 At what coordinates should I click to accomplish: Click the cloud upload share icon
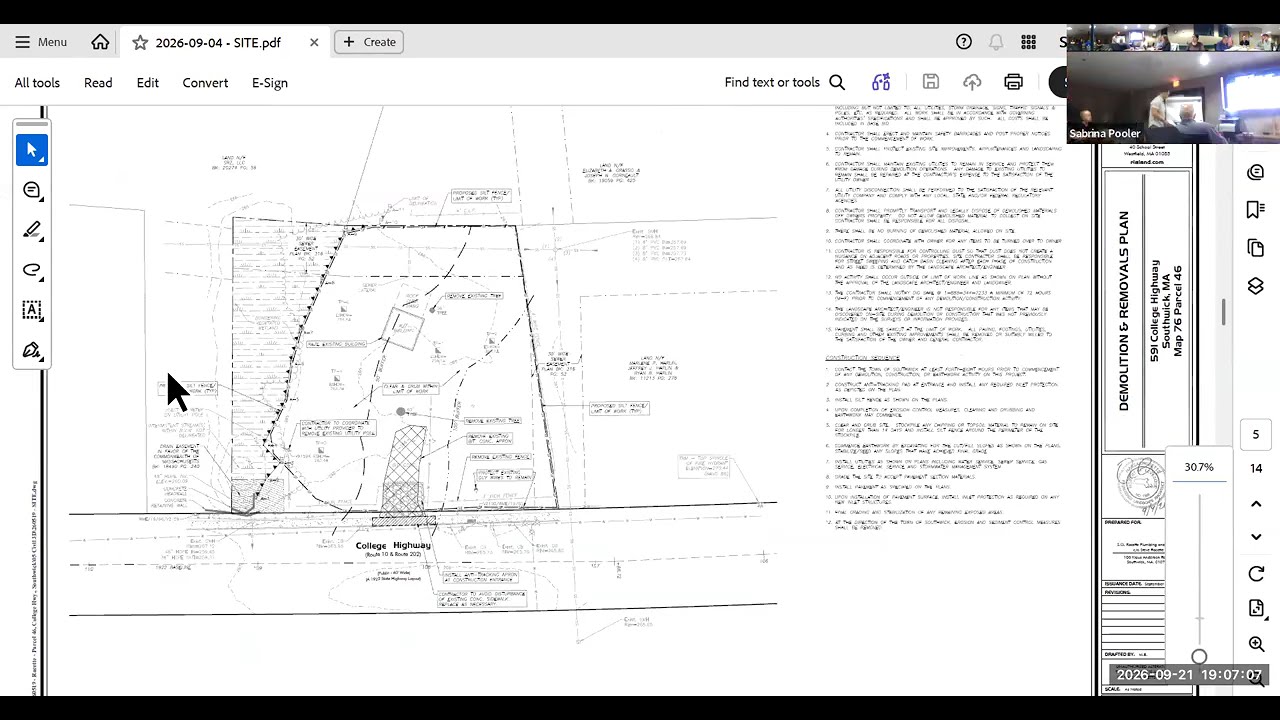tap(972, 82)
